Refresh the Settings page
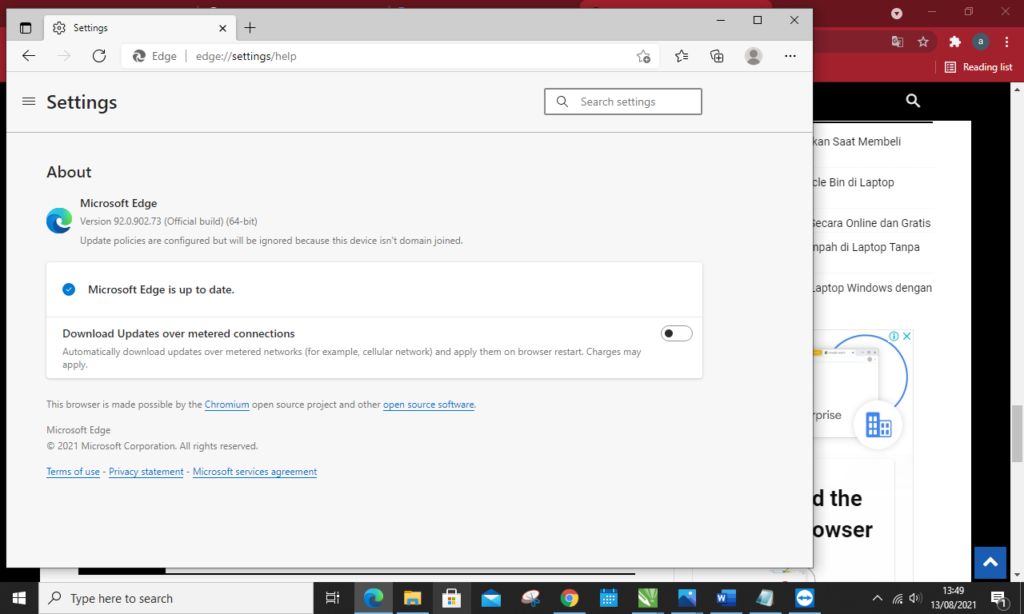Viewport: 1024px width, 614px height. click(x=98, y=57)
